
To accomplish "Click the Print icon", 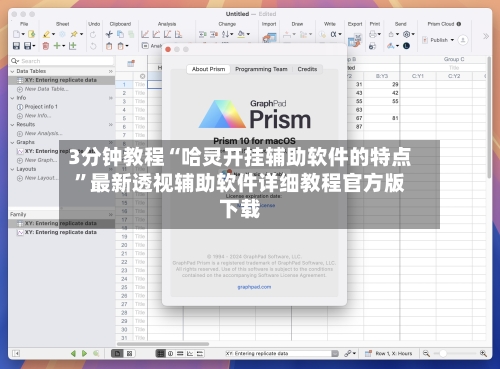I will (x=373, y=34).
